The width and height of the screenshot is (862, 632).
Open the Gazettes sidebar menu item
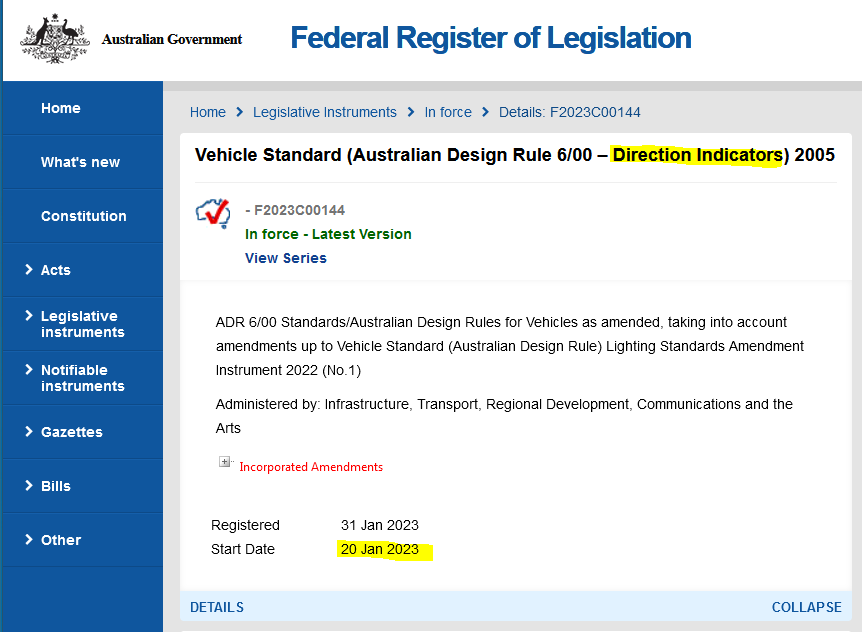[71, 432]
